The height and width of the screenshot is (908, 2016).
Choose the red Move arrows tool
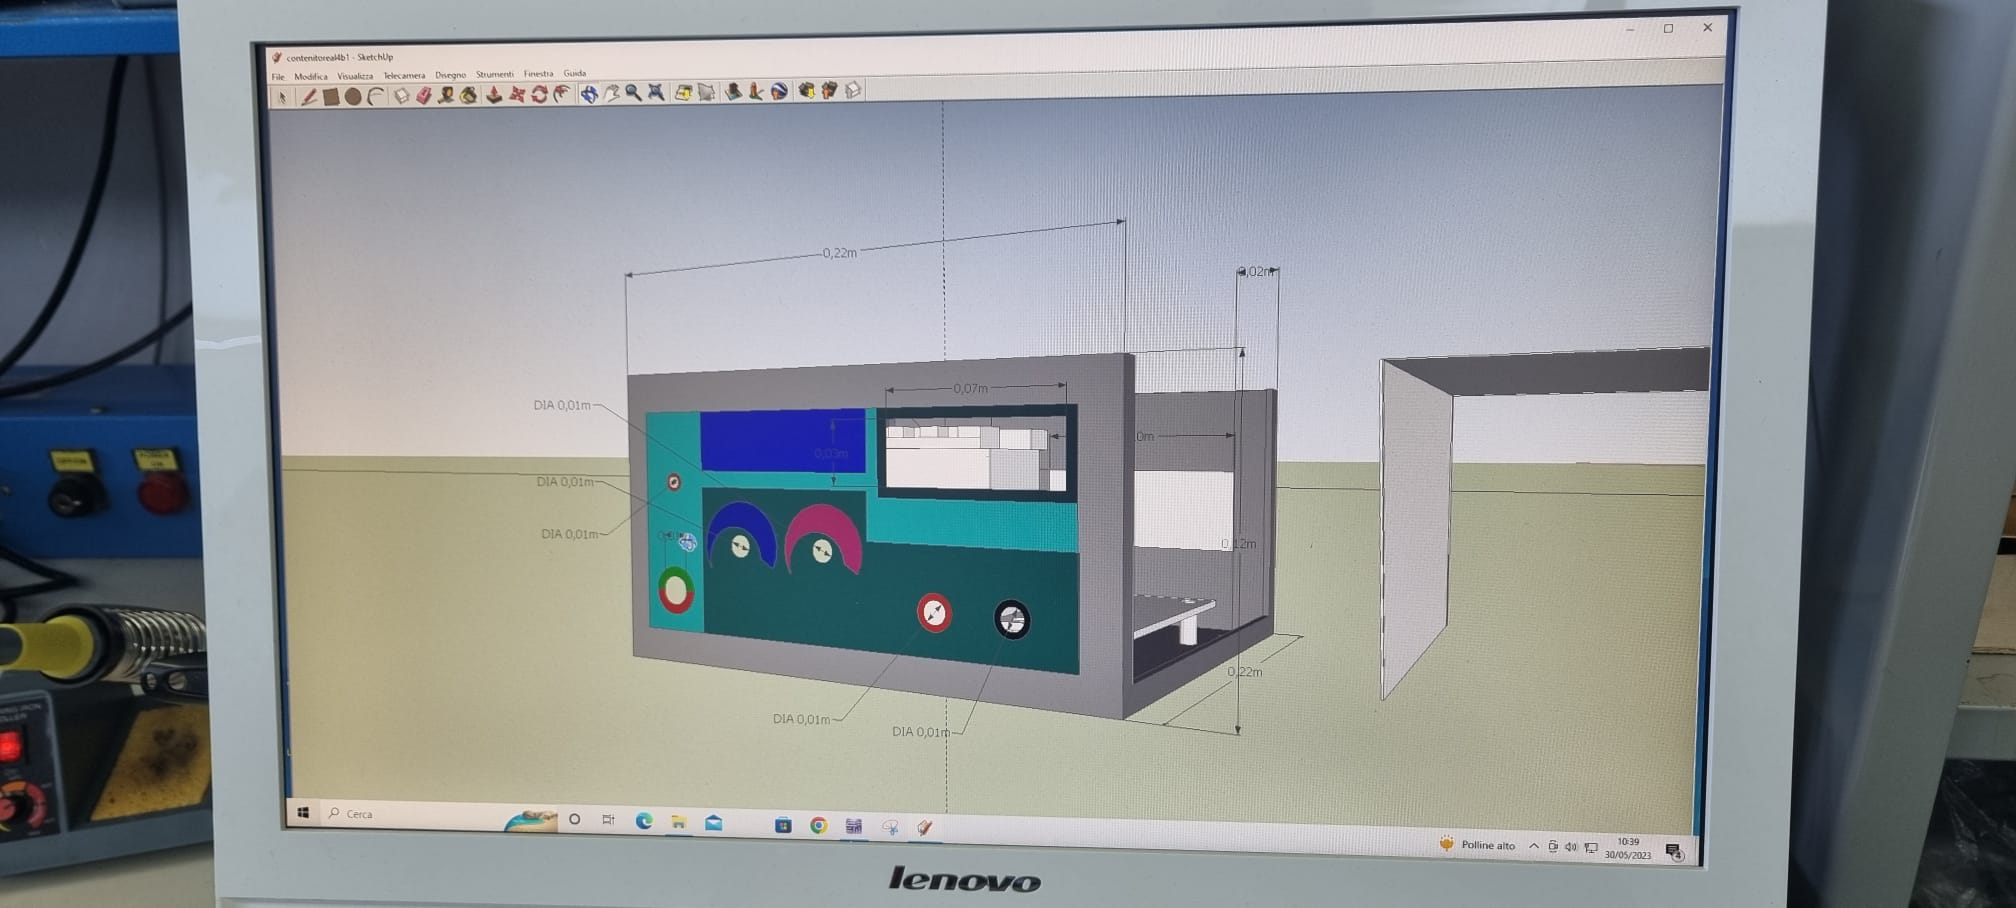517,95
